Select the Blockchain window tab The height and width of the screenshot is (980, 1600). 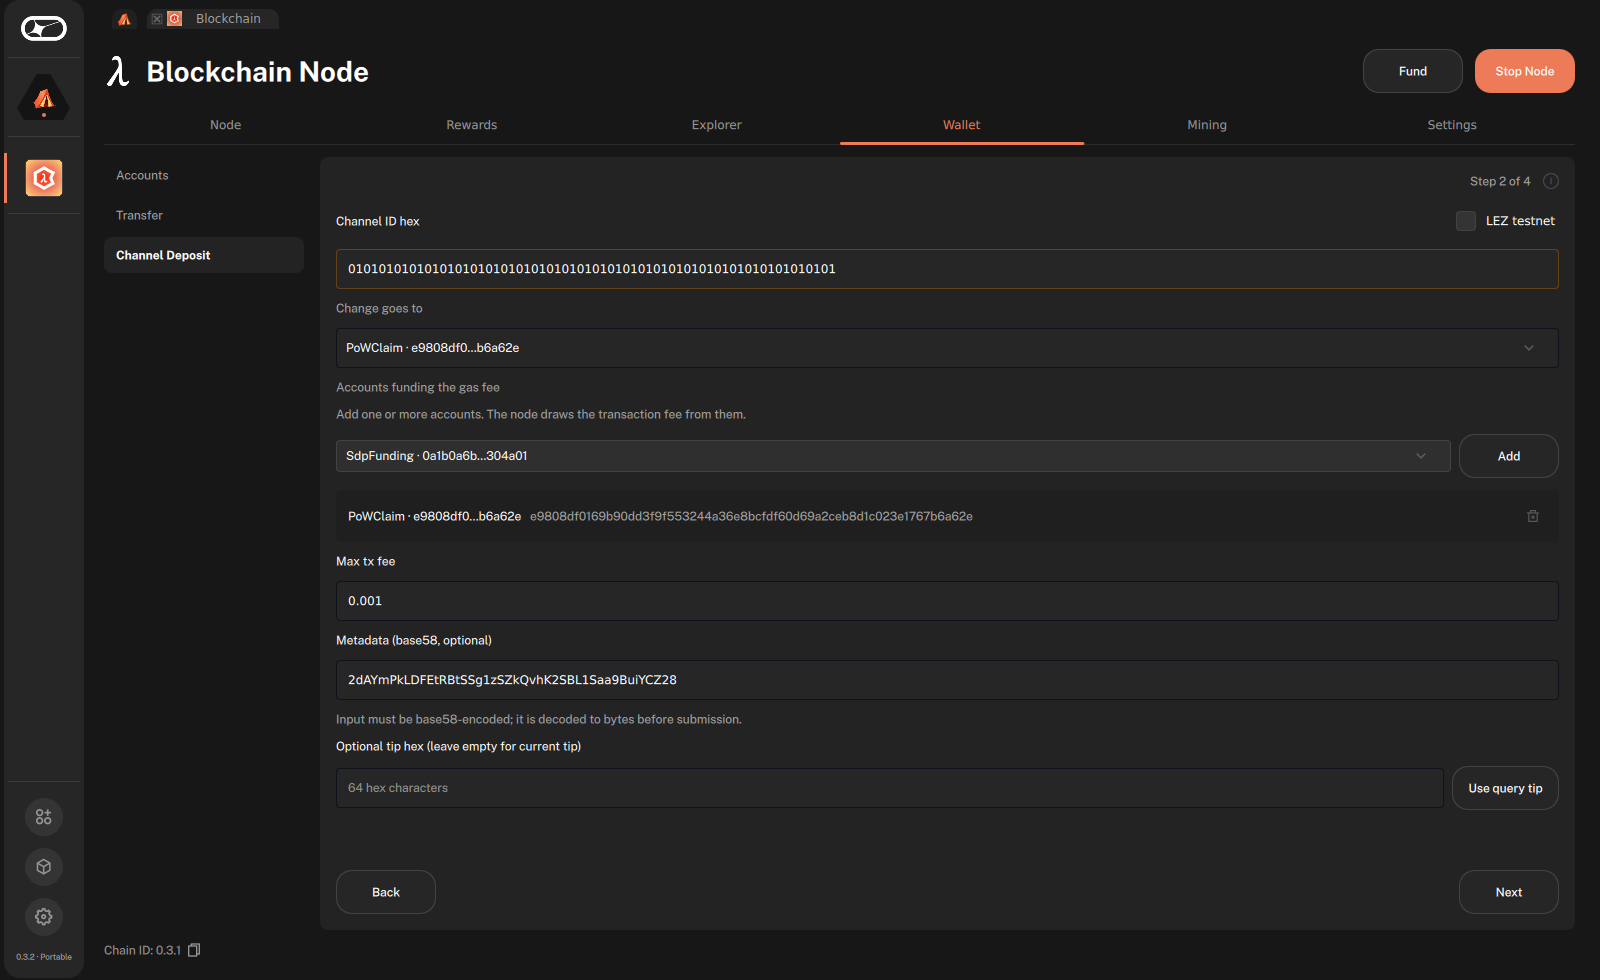pyautogui.click(x=213, y=19)
